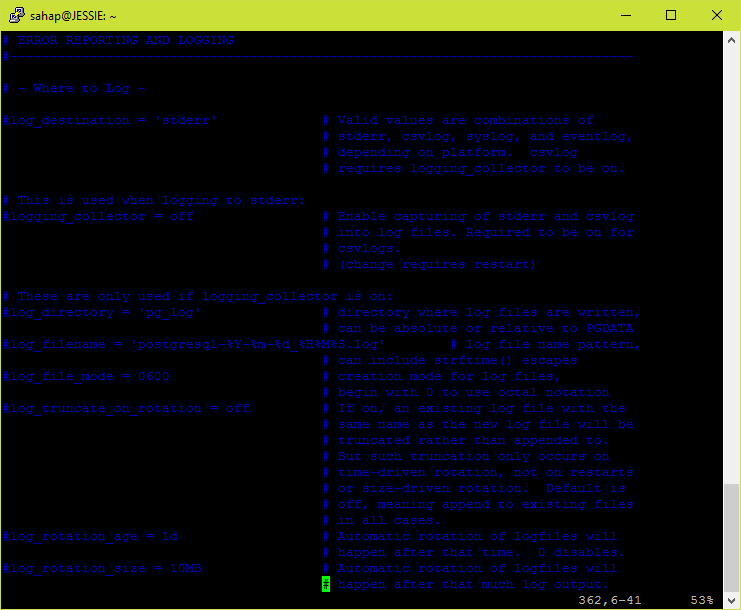Screen dimensions: 741x610
Task: Click the '# ERROR REPORTING AND LOGGING' heading
Action: 118,40
